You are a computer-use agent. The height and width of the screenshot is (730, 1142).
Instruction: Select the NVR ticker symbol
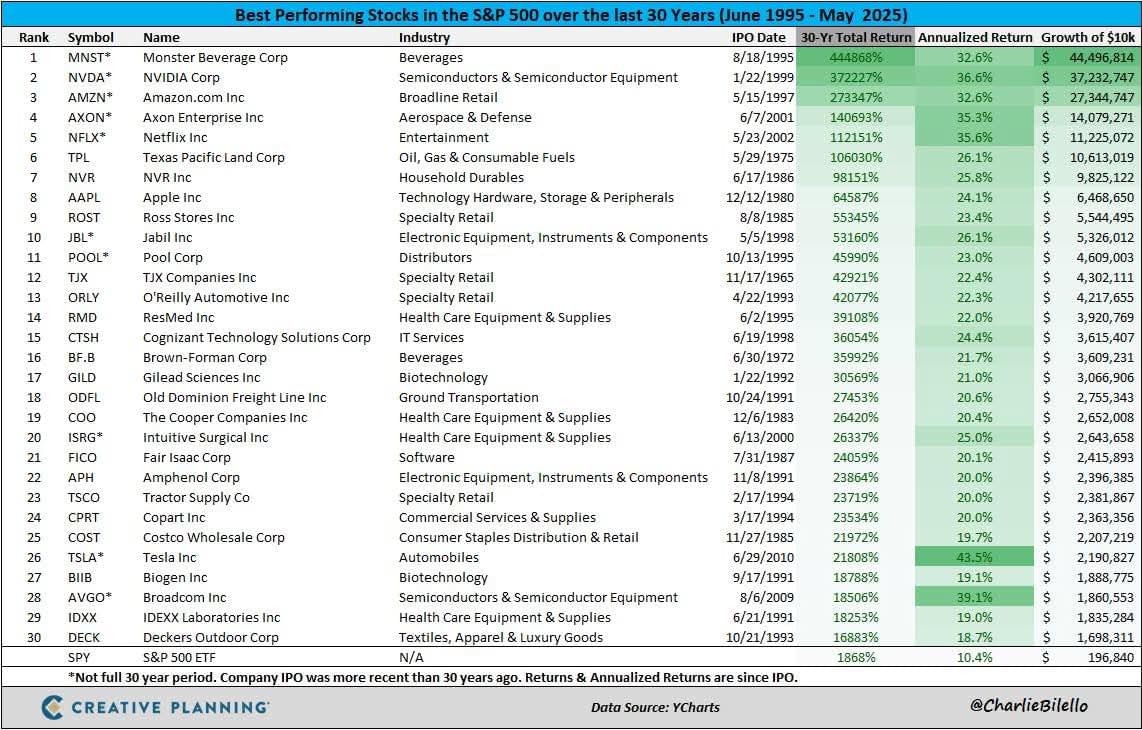pyautogui.click(x=82, y=178)
